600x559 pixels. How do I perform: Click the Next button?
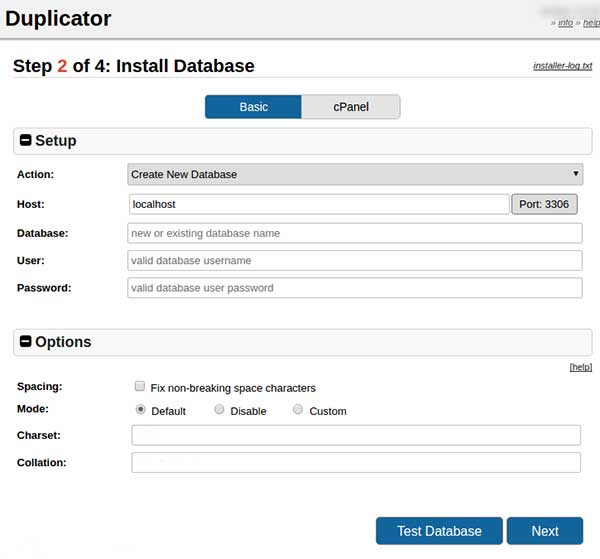tap(545, 531)
